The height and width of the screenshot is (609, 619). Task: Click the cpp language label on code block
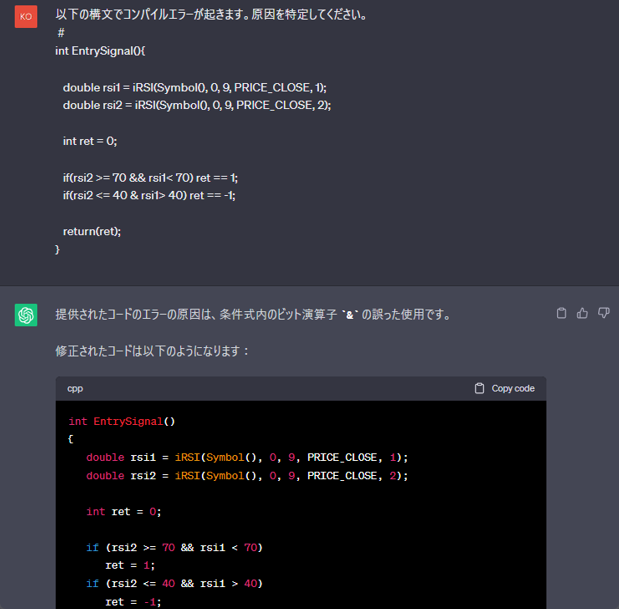pos(76,388)
